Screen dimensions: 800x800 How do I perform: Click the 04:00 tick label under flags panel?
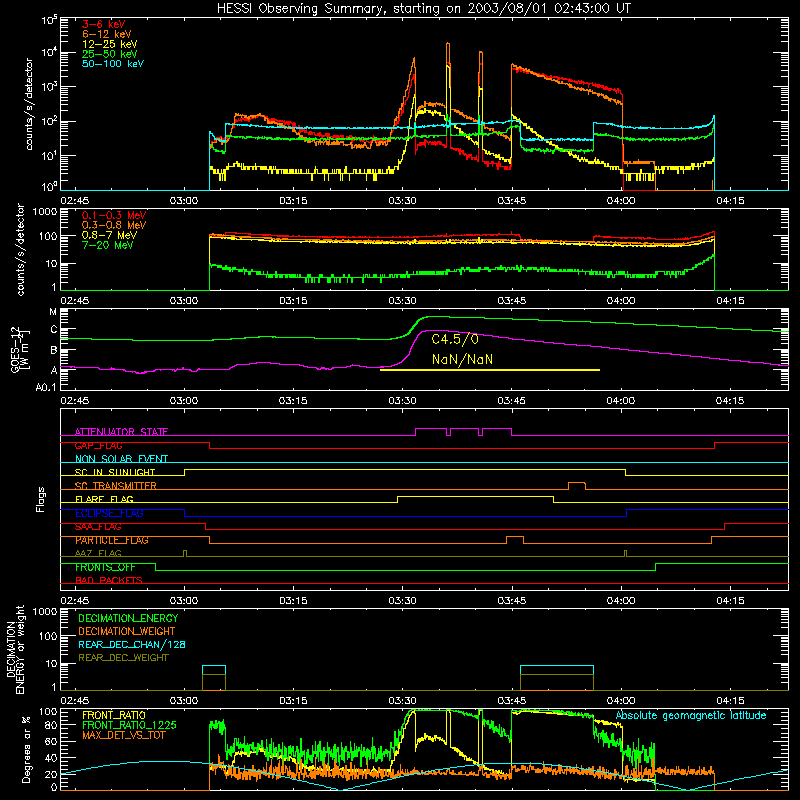[620, 601]
